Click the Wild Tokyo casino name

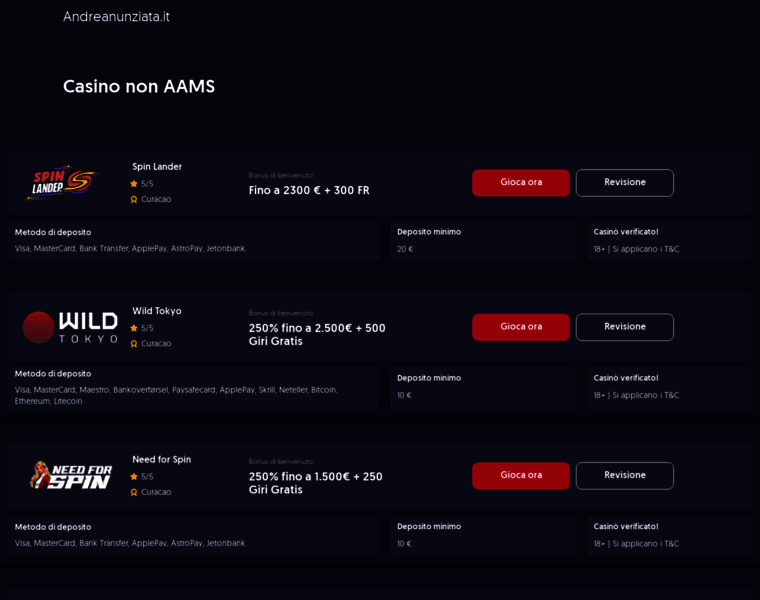(157, 311)
